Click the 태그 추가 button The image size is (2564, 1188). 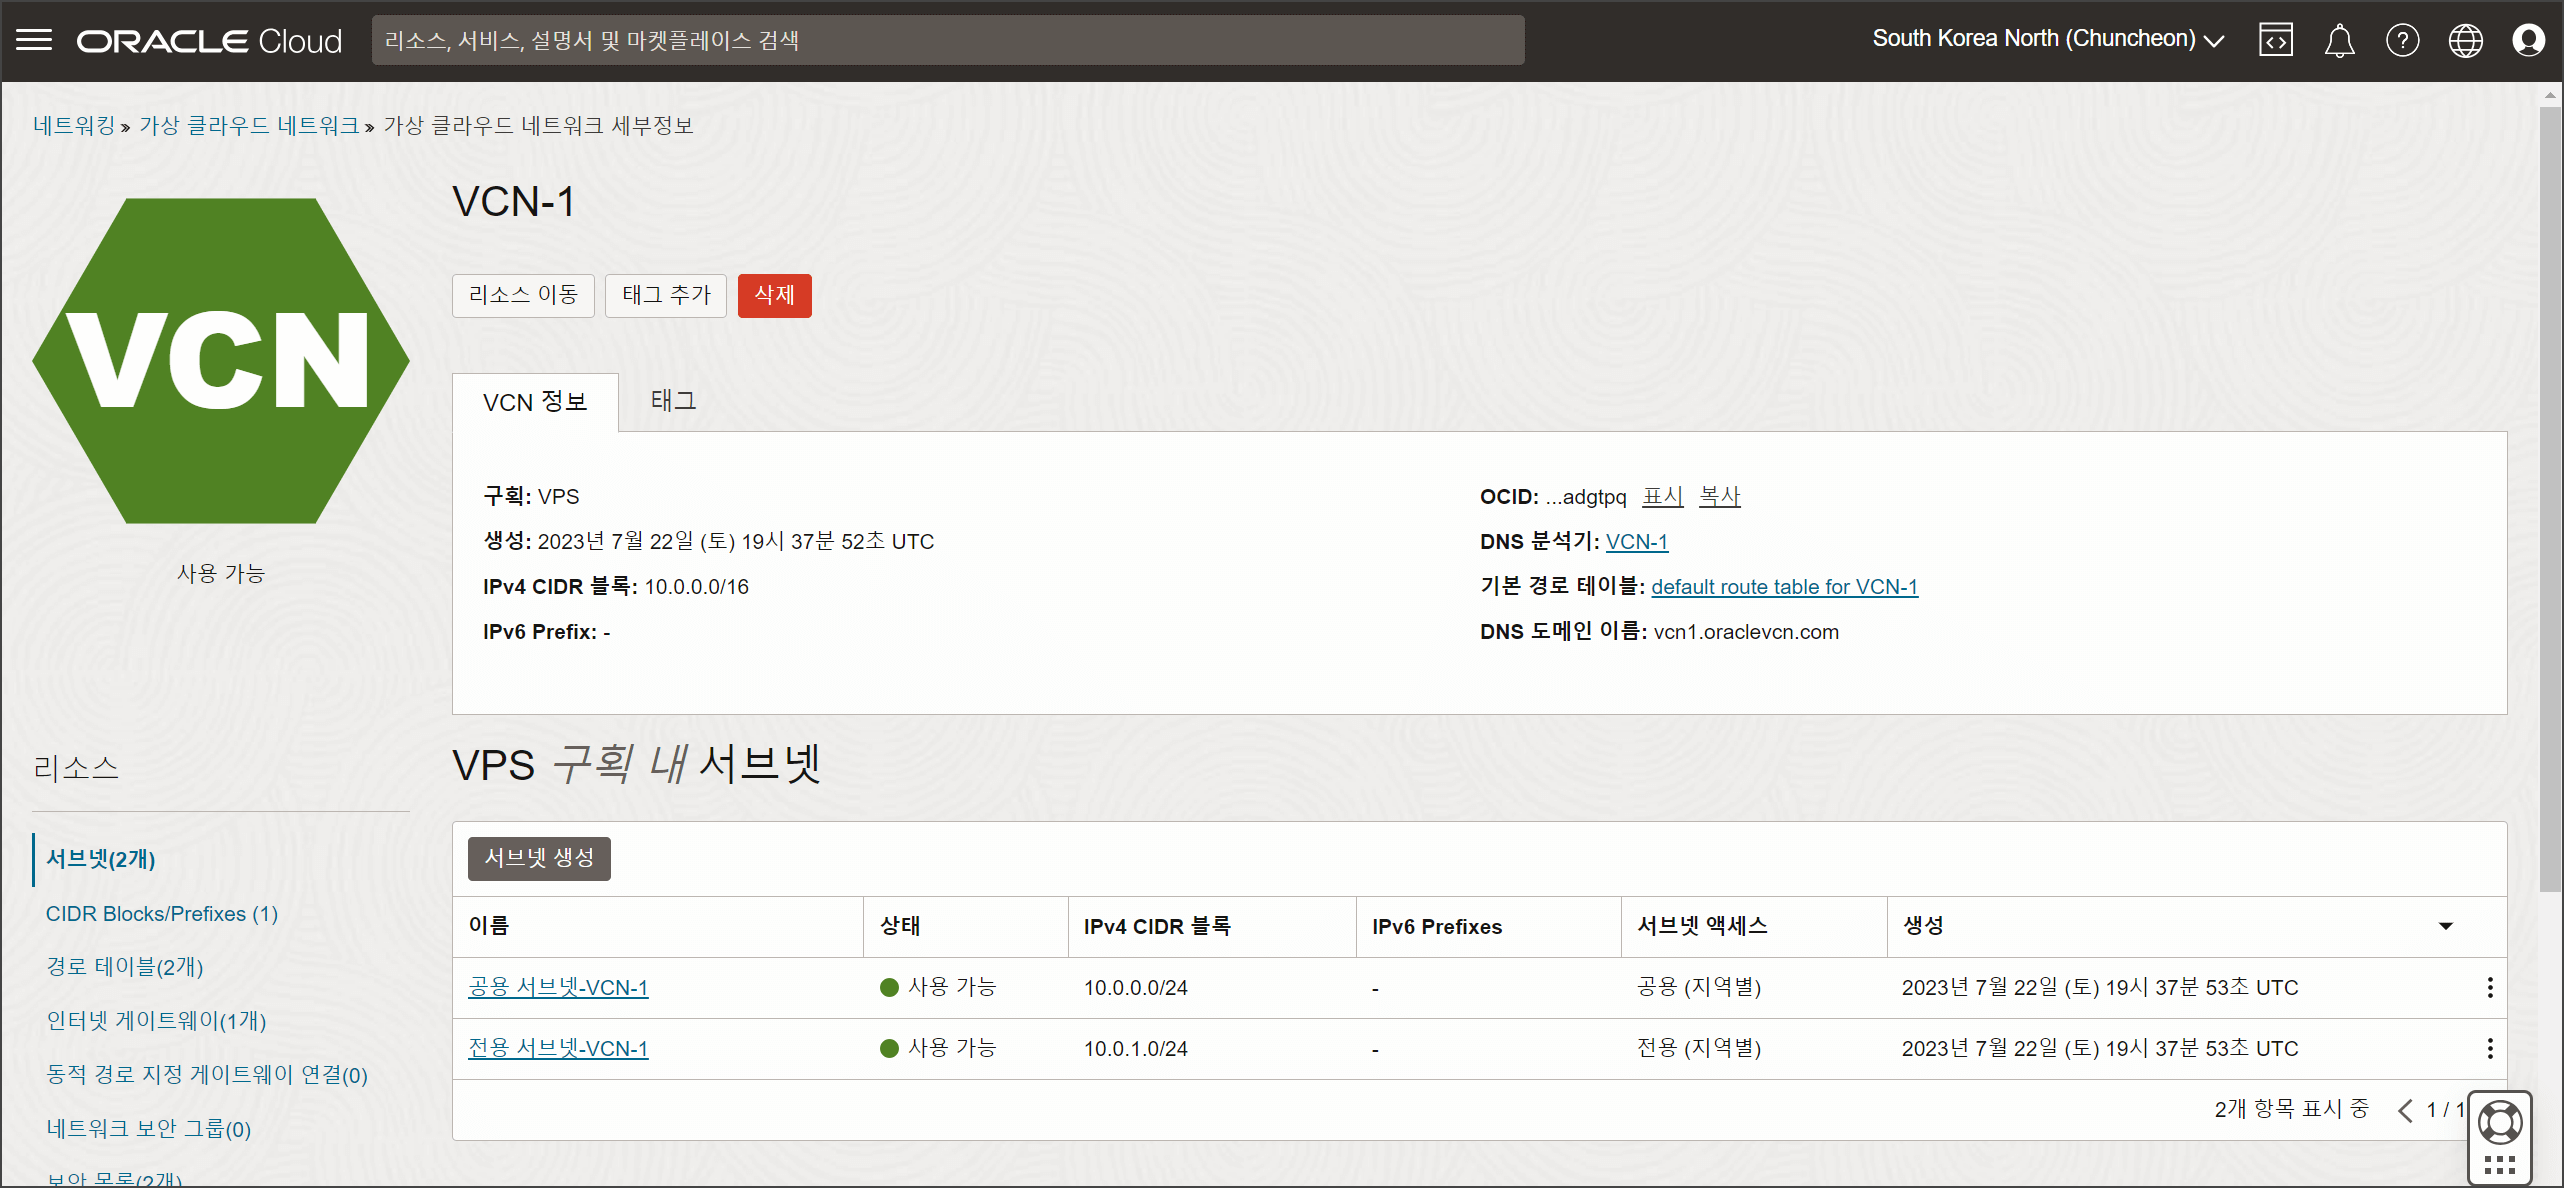pyautogui.click(x=666, y=295)
